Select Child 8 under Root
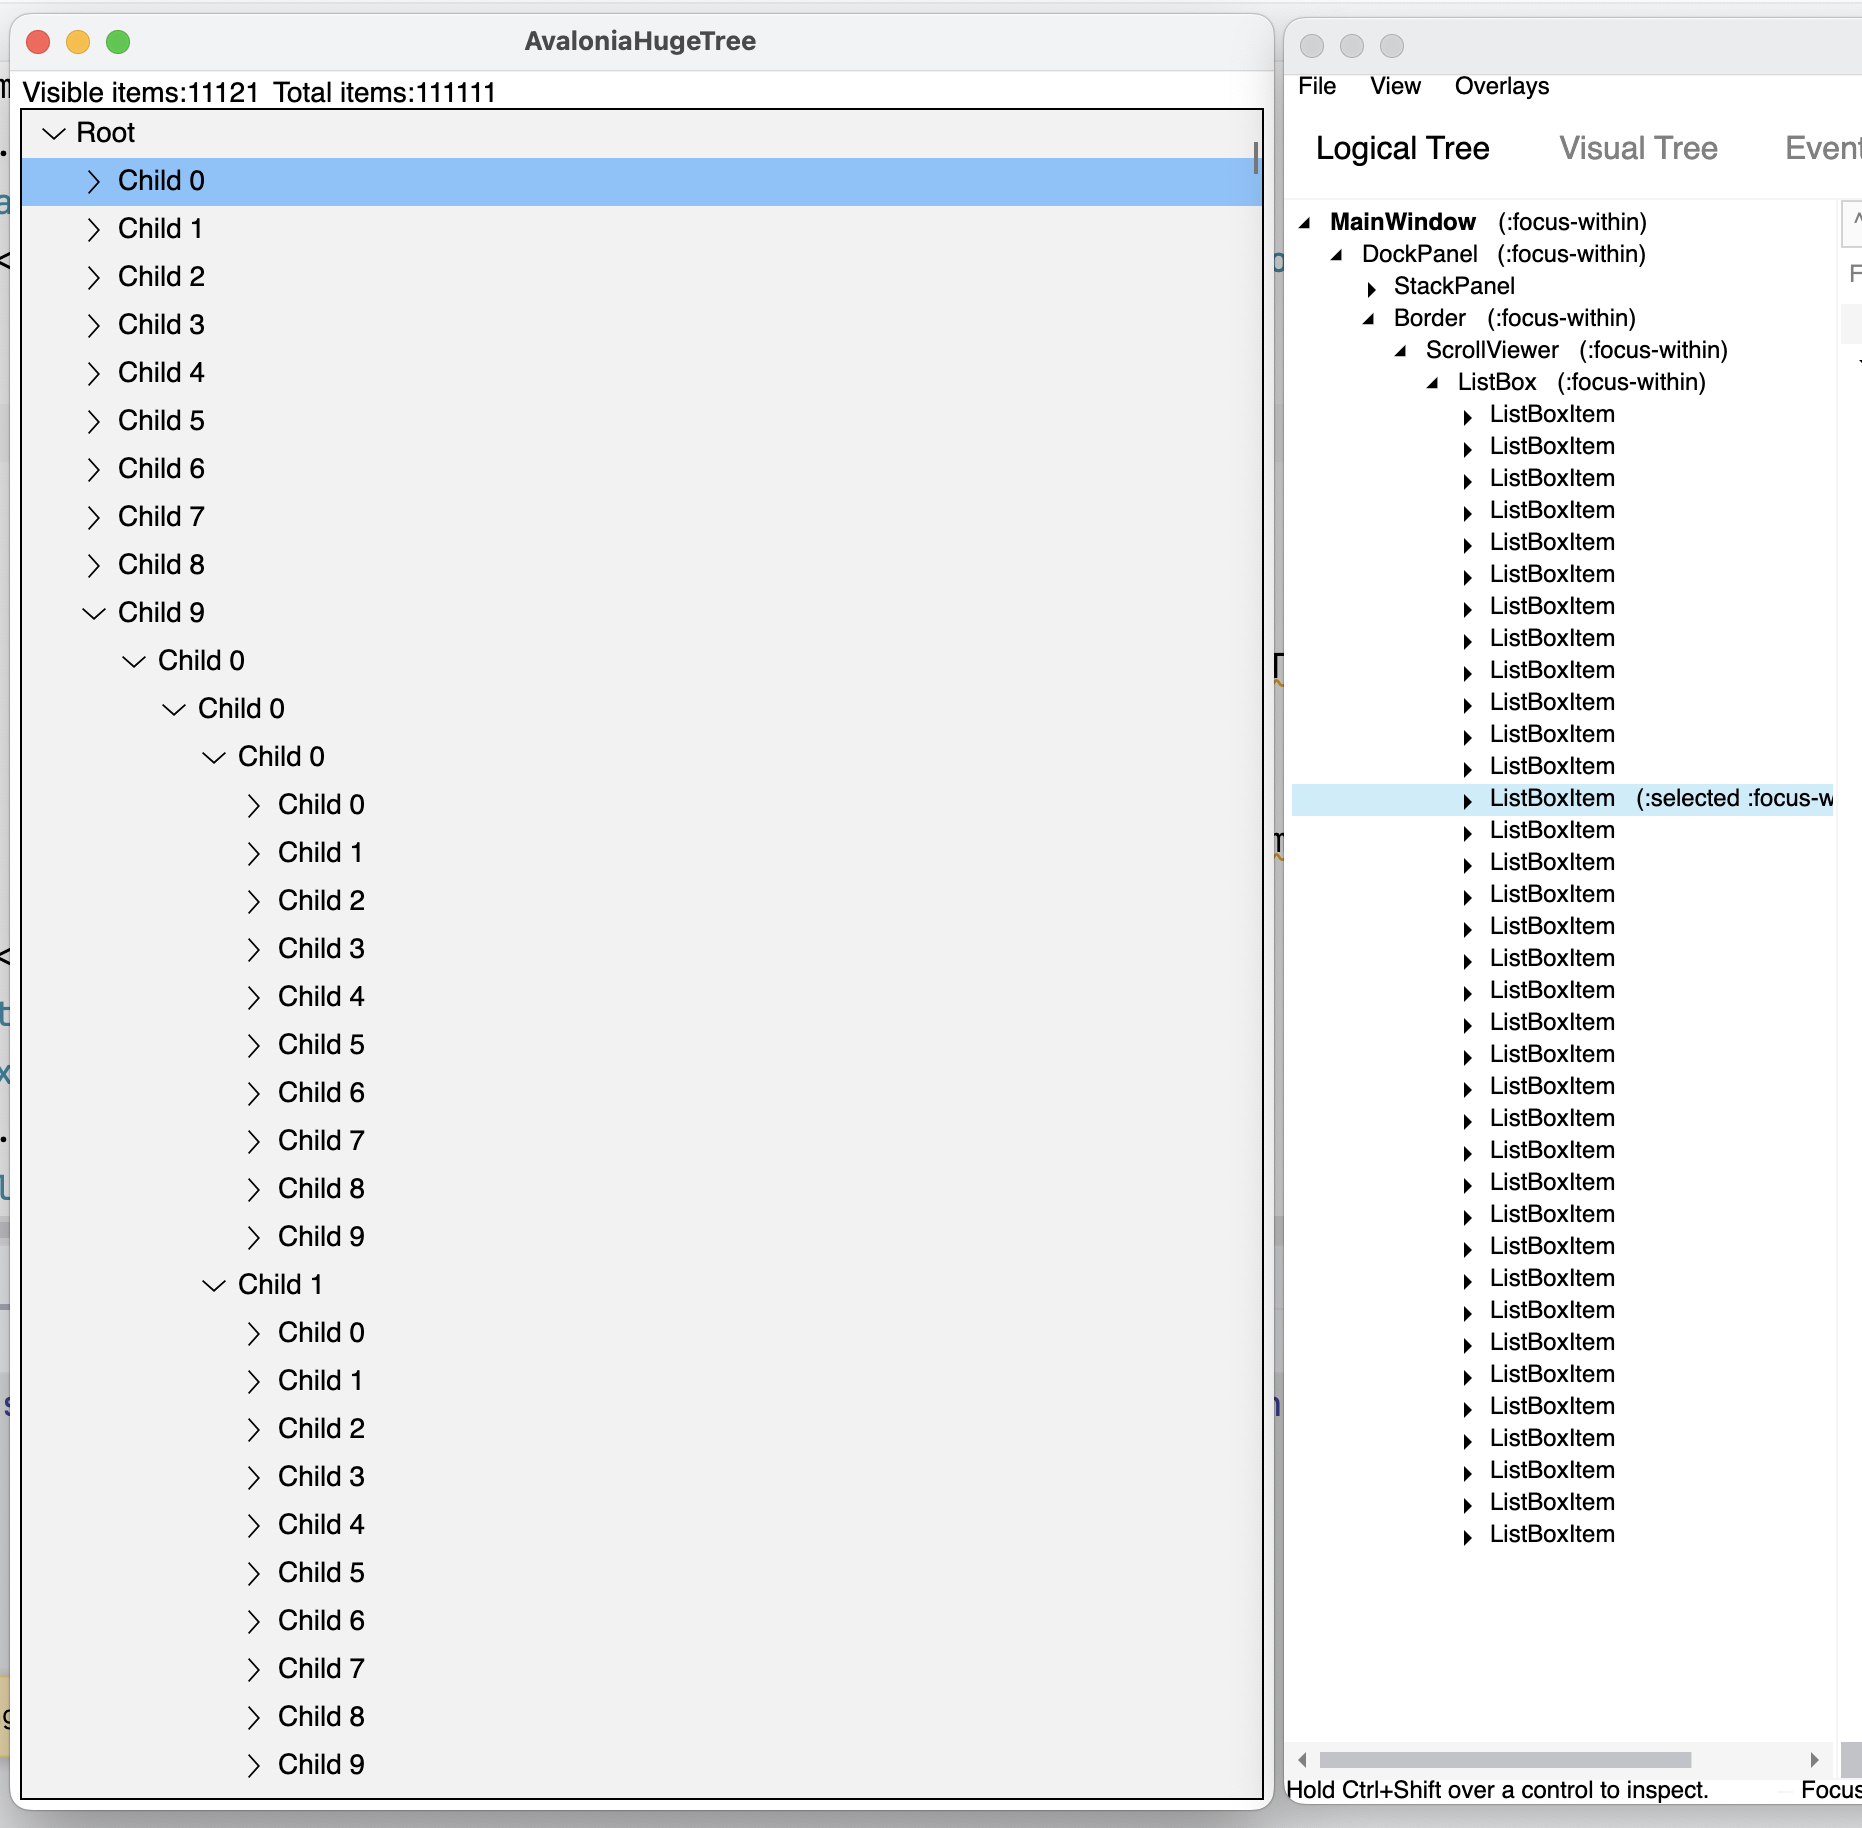The image size is (1862, 1828). [x=642, y=565]
